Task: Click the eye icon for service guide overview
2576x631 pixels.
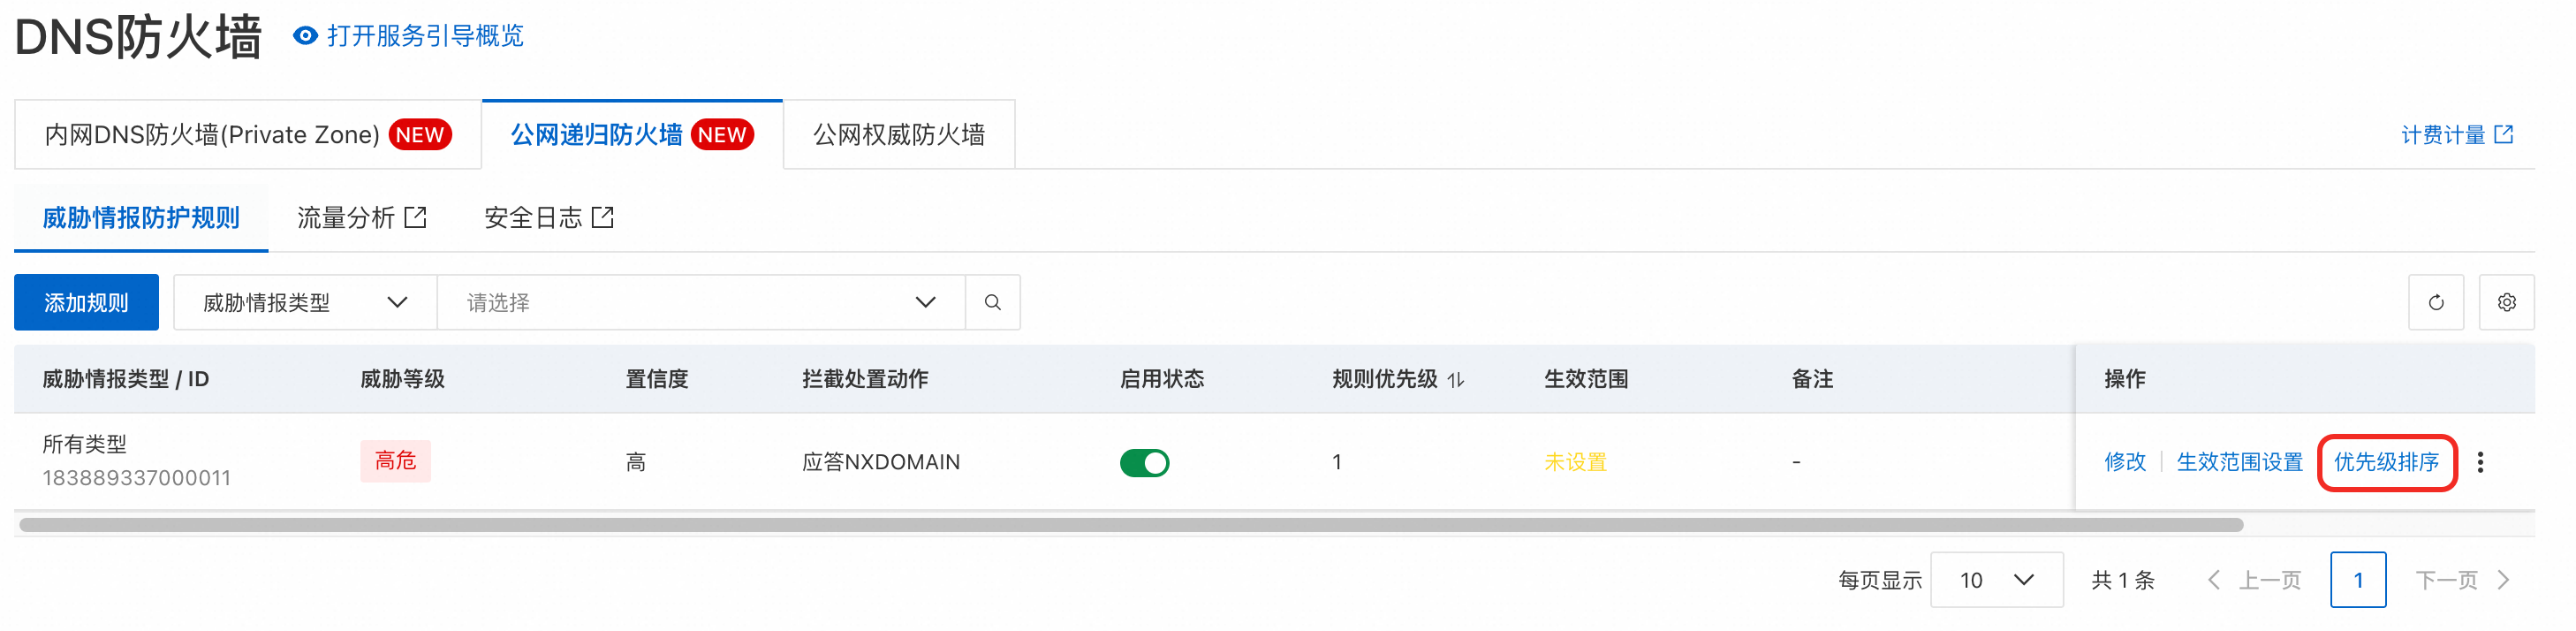Action: pyautogui.click(x=305, y=36)
